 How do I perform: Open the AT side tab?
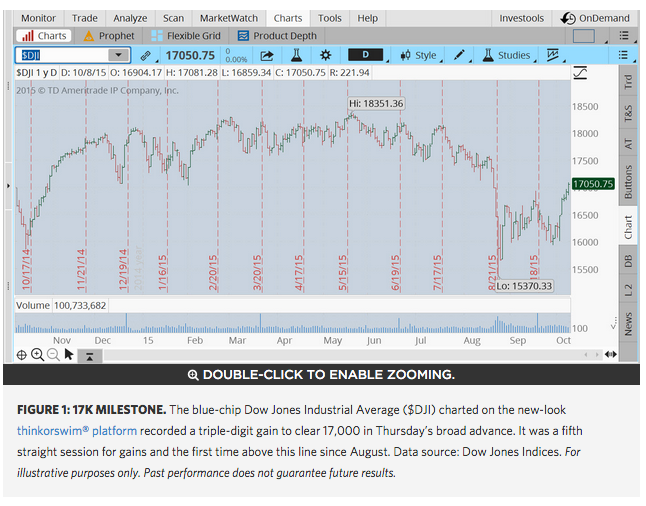pyautogui.click(x=628, y=144)
